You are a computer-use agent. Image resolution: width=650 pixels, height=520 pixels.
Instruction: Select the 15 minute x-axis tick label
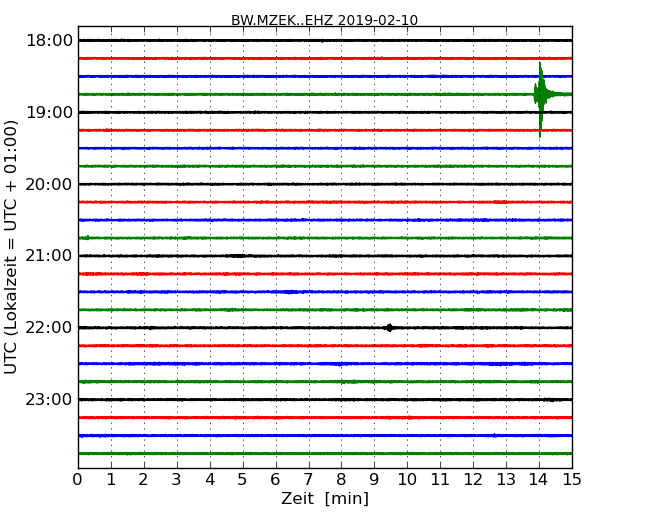(571, 480)
